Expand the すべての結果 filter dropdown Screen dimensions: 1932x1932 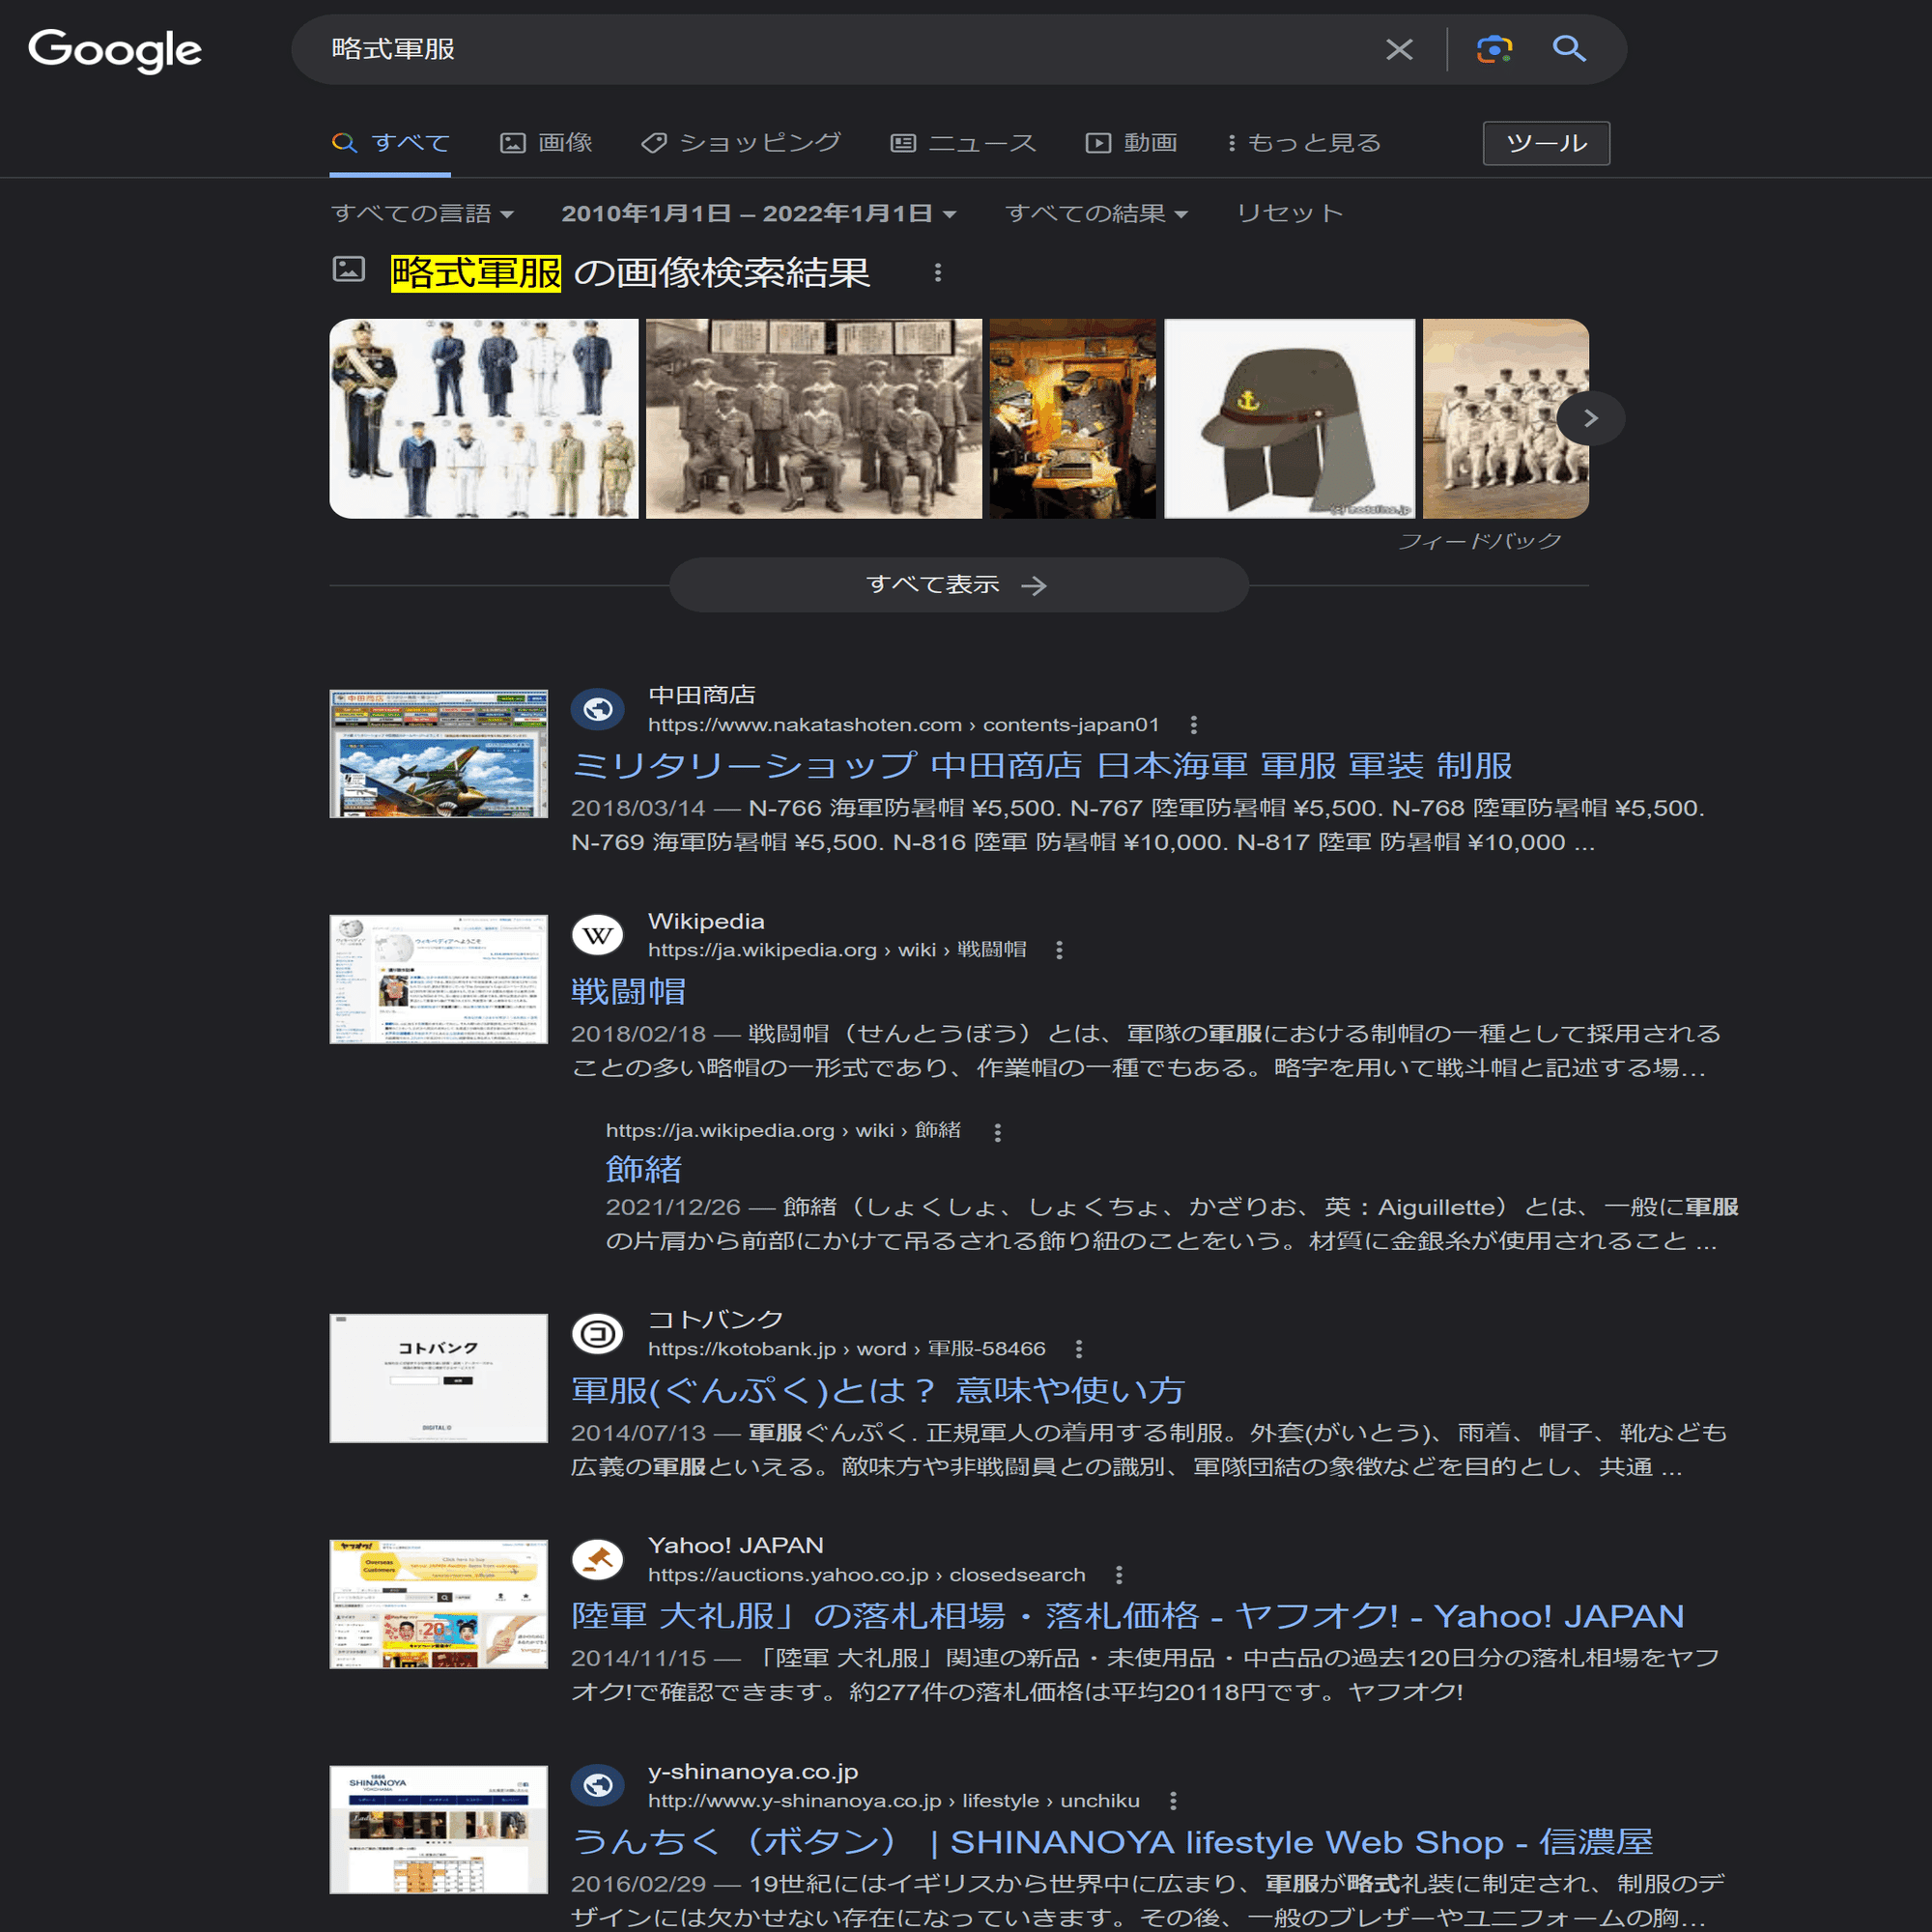click(1096, 213)
